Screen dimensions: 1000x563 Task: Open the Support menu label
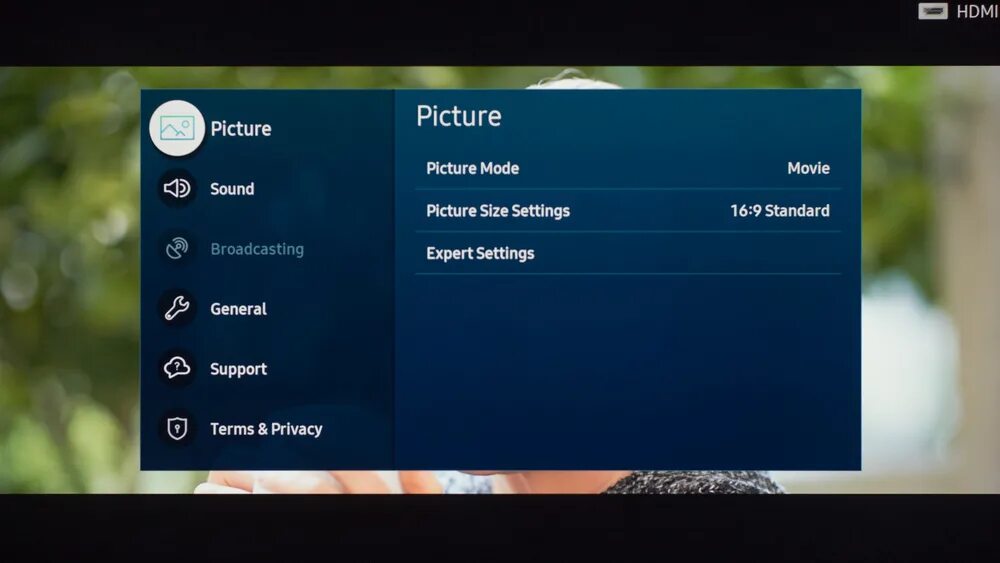pyautogui.click(x=239, y=369)
